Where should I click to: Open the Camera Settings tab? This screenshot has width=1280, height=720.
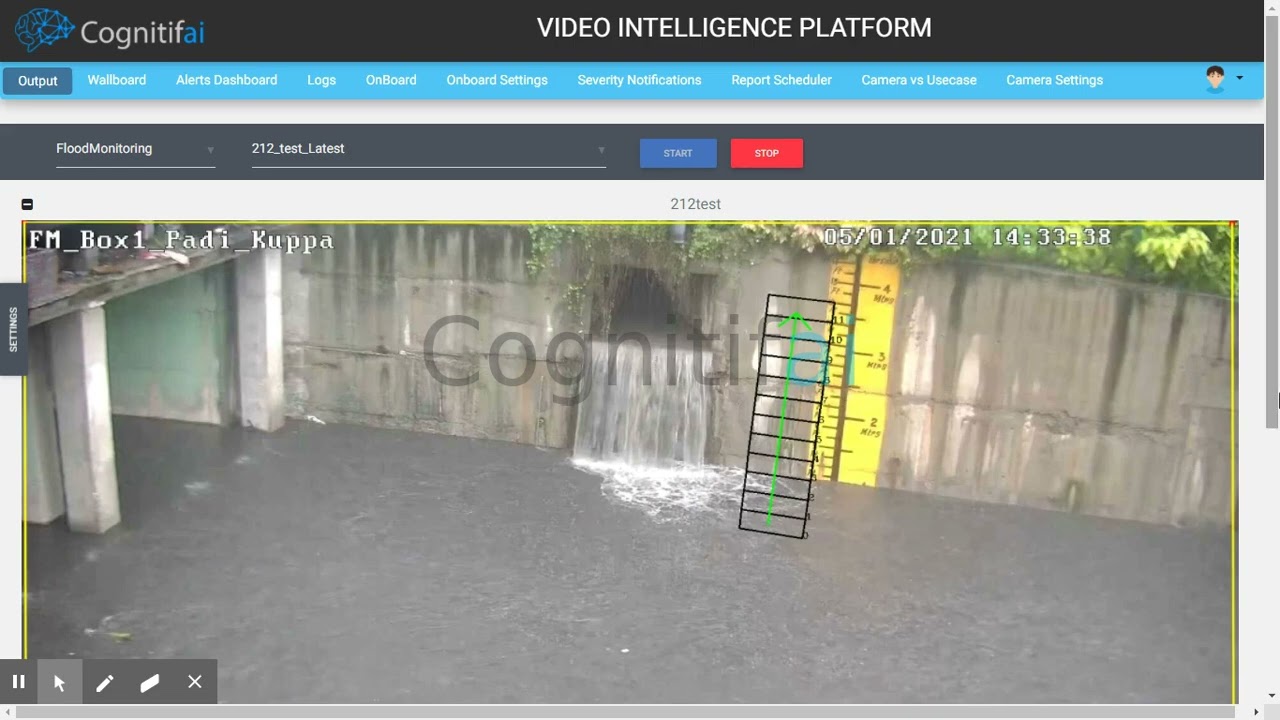(1054, 80)
